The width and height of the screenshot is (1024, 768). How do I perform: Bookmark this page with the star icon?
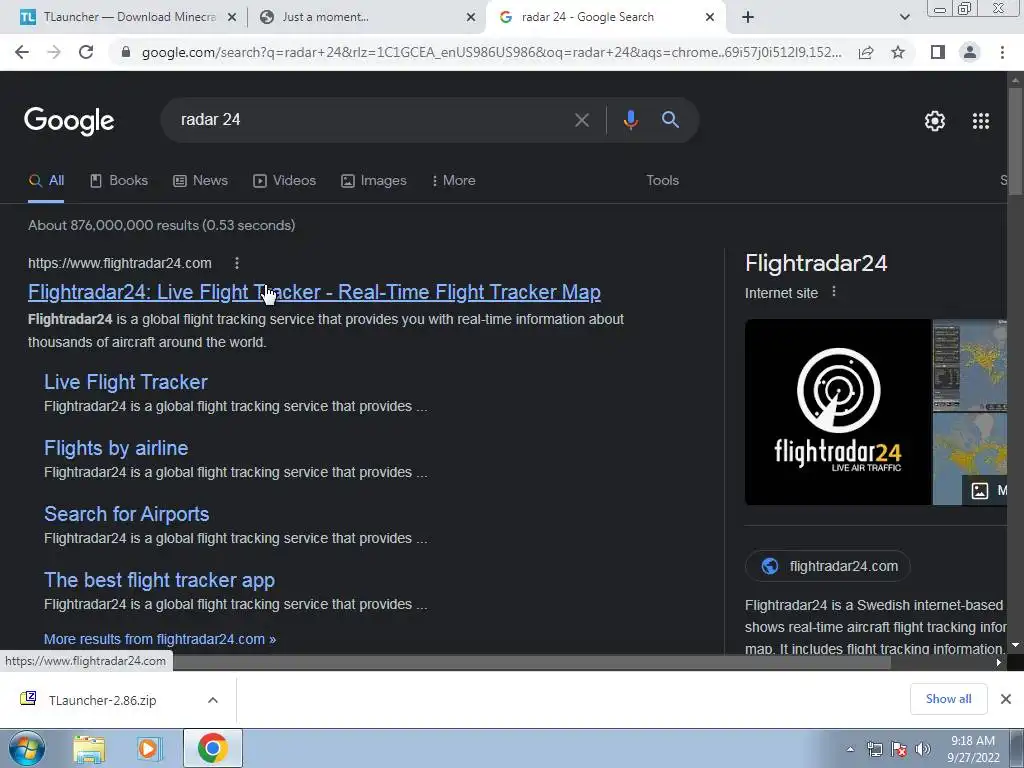(x=898, y=52)
